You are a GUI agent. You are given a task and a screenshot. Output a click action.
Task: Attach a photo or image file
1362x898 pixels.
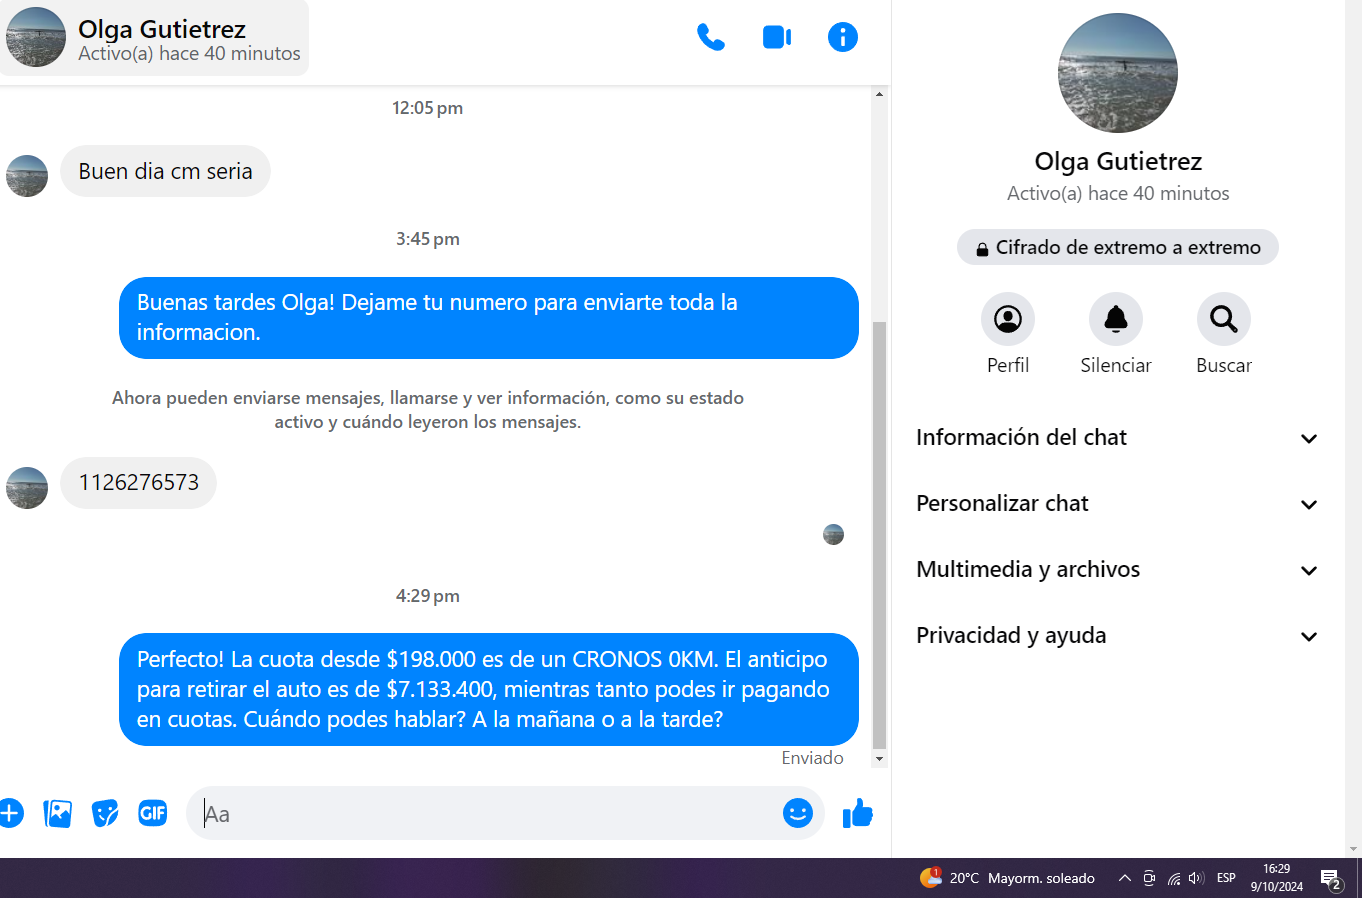coord(58,813)
